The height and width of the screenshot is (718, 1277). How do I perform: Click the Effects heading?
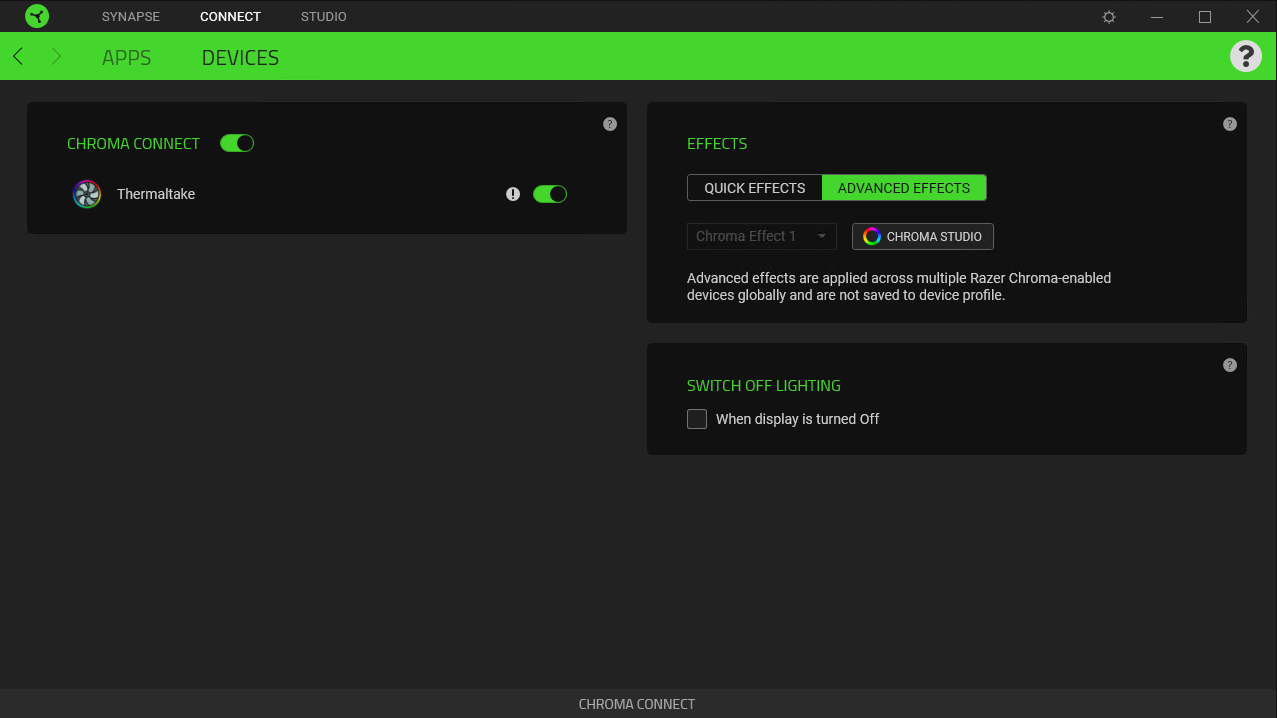[x=717, y=144]
